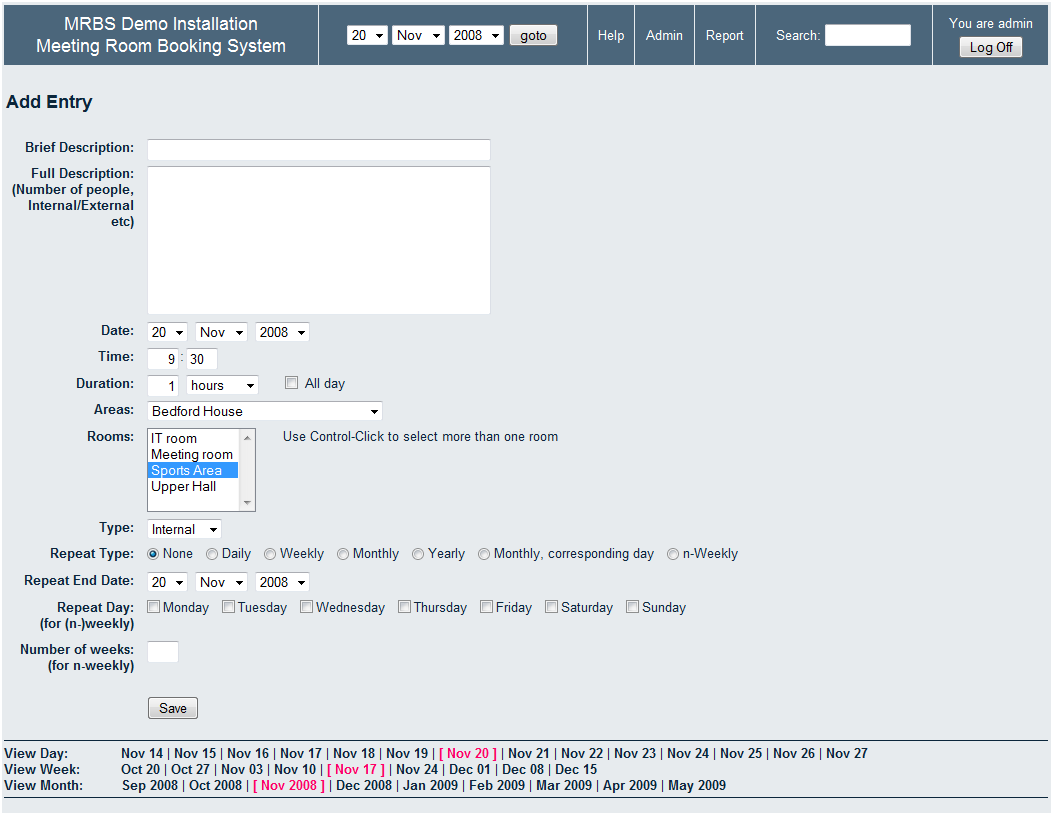Click the Brief Description text field

click(x=318, y=149)
